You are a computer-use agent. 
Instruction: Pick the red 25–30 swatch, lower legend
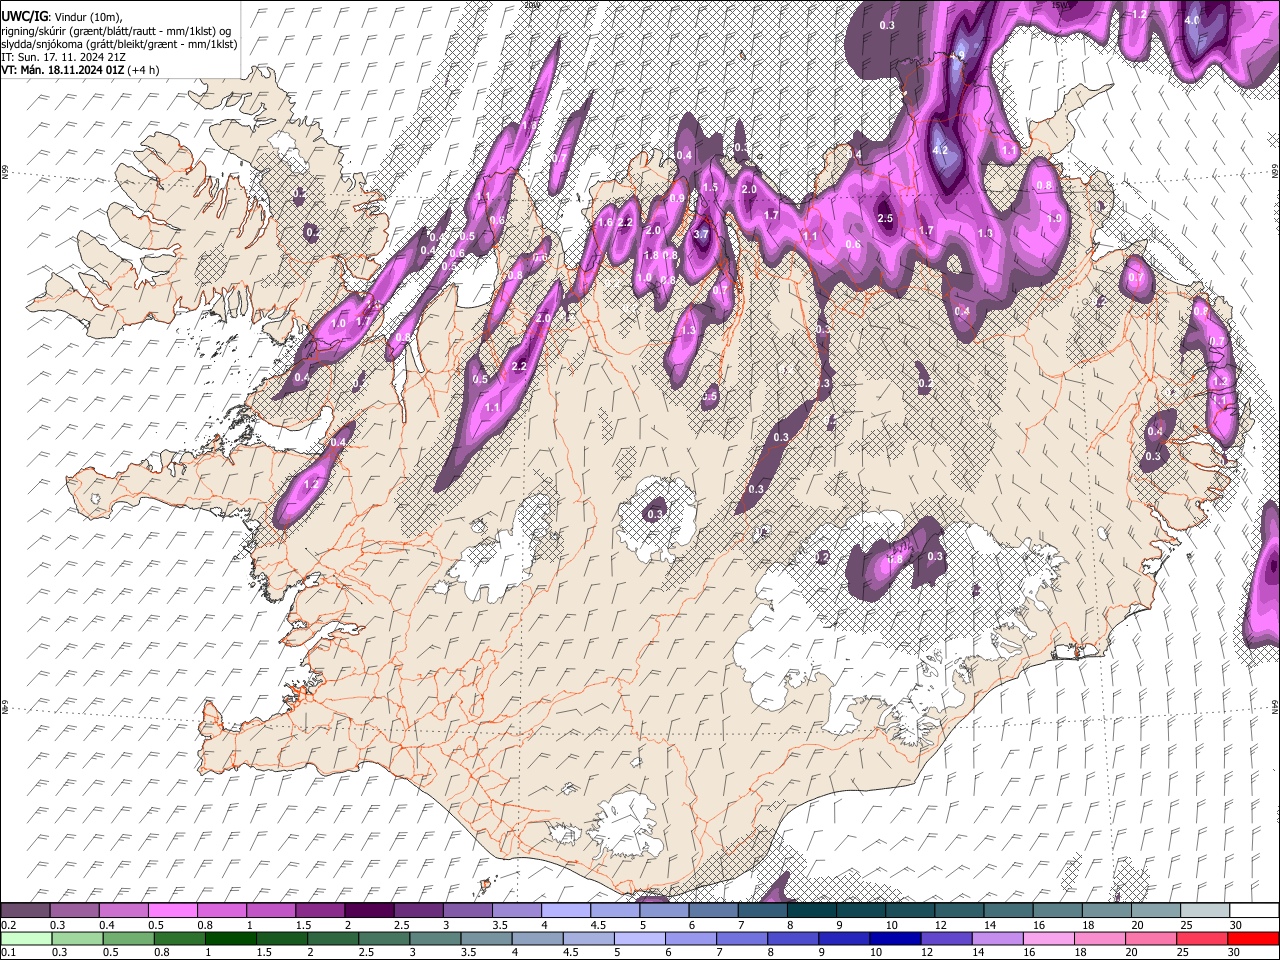coord(1201,938)
